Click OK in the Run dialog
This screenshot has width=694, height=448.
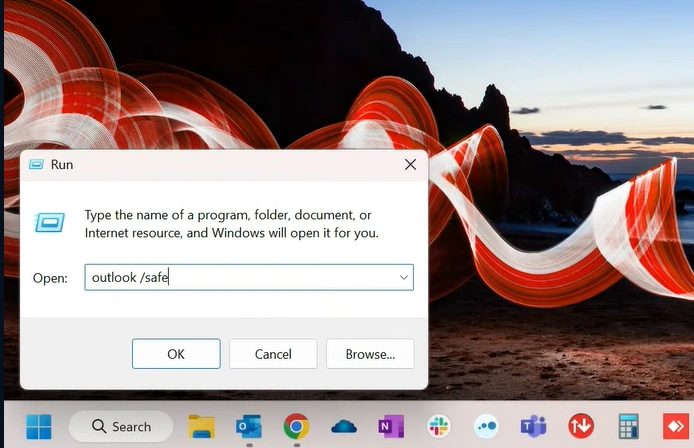tap(176, 354)
